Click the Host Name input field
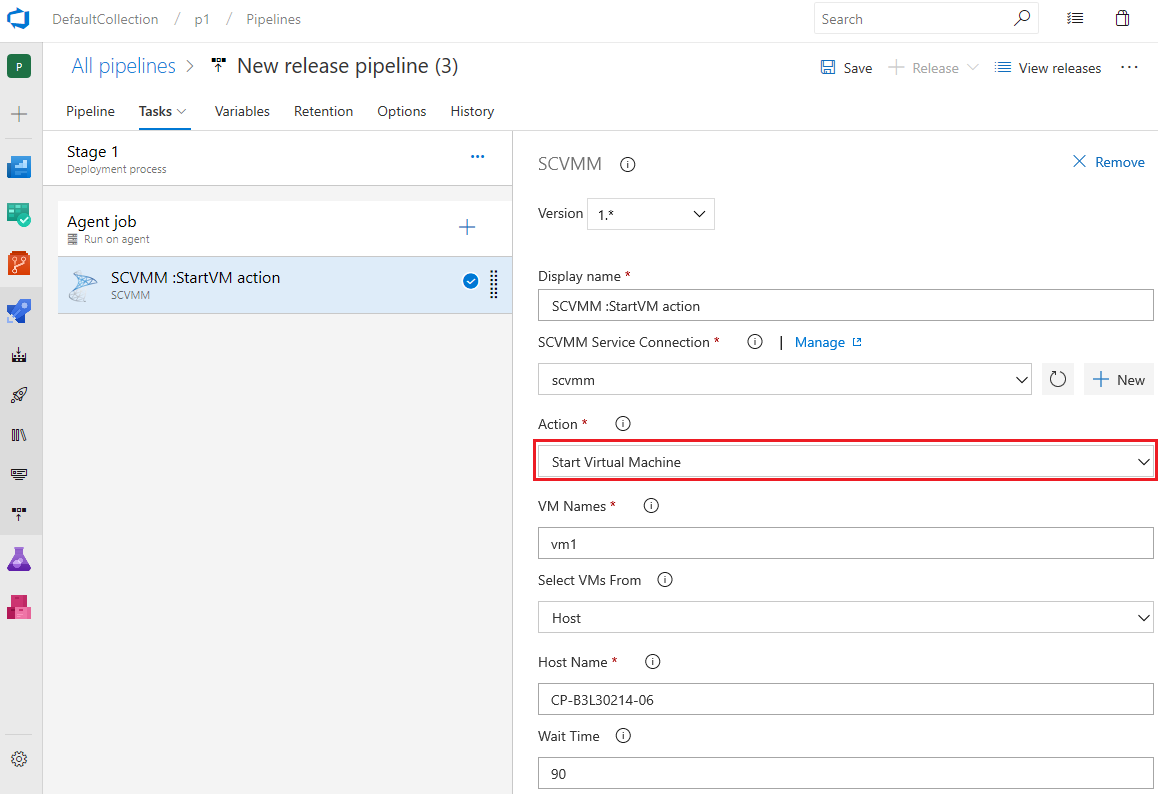Viewport: 1158px width, 794px height. click(x=846, y=699)
